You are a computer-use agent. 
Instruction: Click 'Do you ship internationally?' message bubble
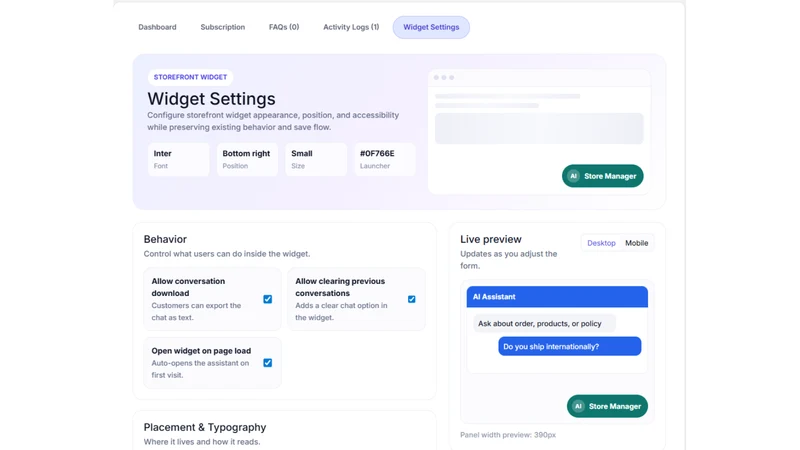(569, 346)
